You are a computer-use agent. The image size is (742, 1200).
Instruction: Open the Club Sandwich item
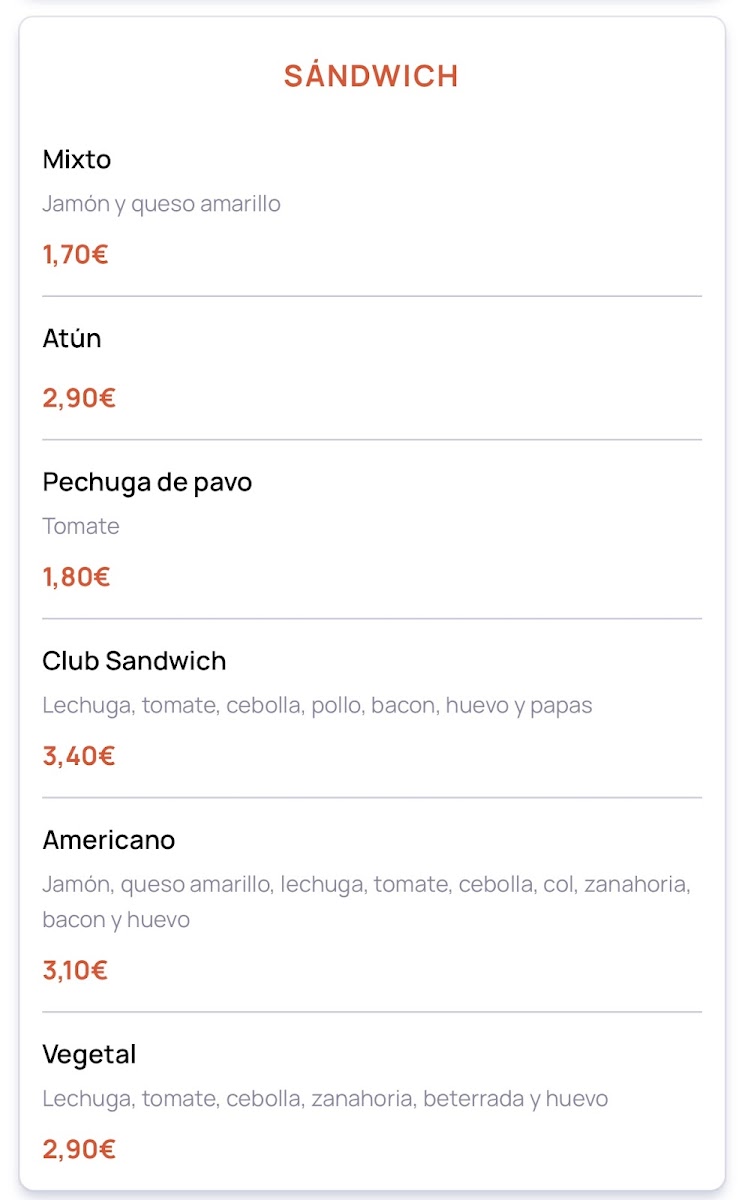click(134, 661)
